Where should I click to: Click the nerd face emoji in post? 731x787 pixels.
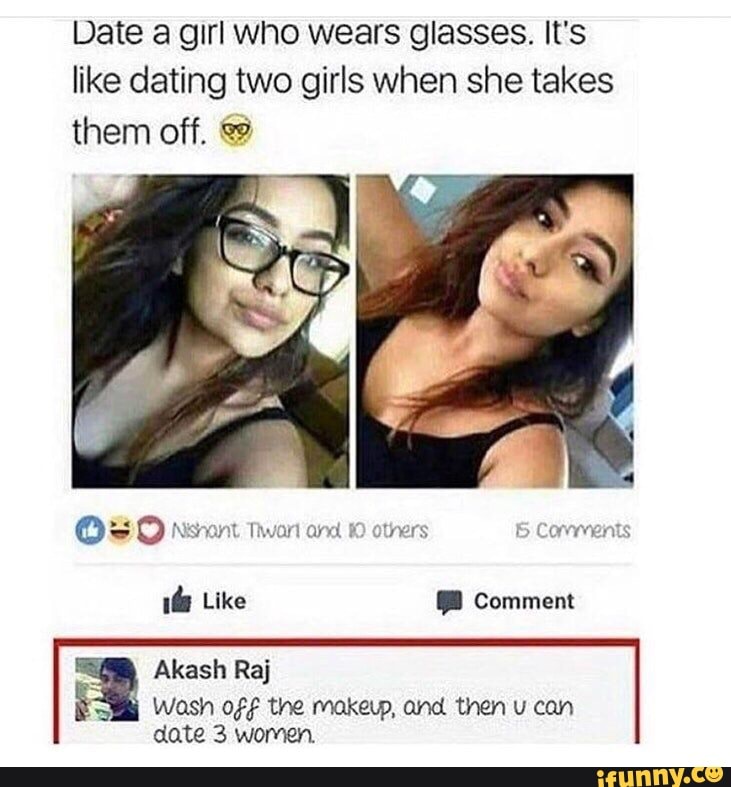236,132
